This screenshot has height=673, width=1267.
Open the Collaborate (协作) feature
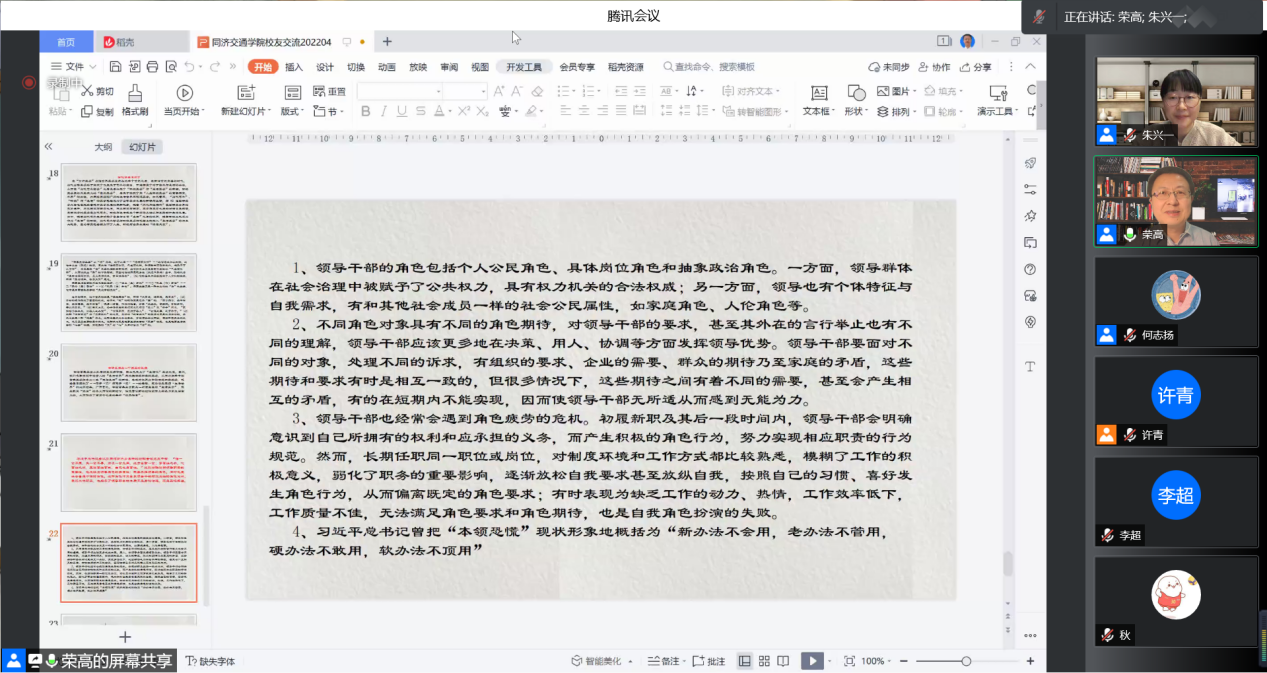(933, 67)
